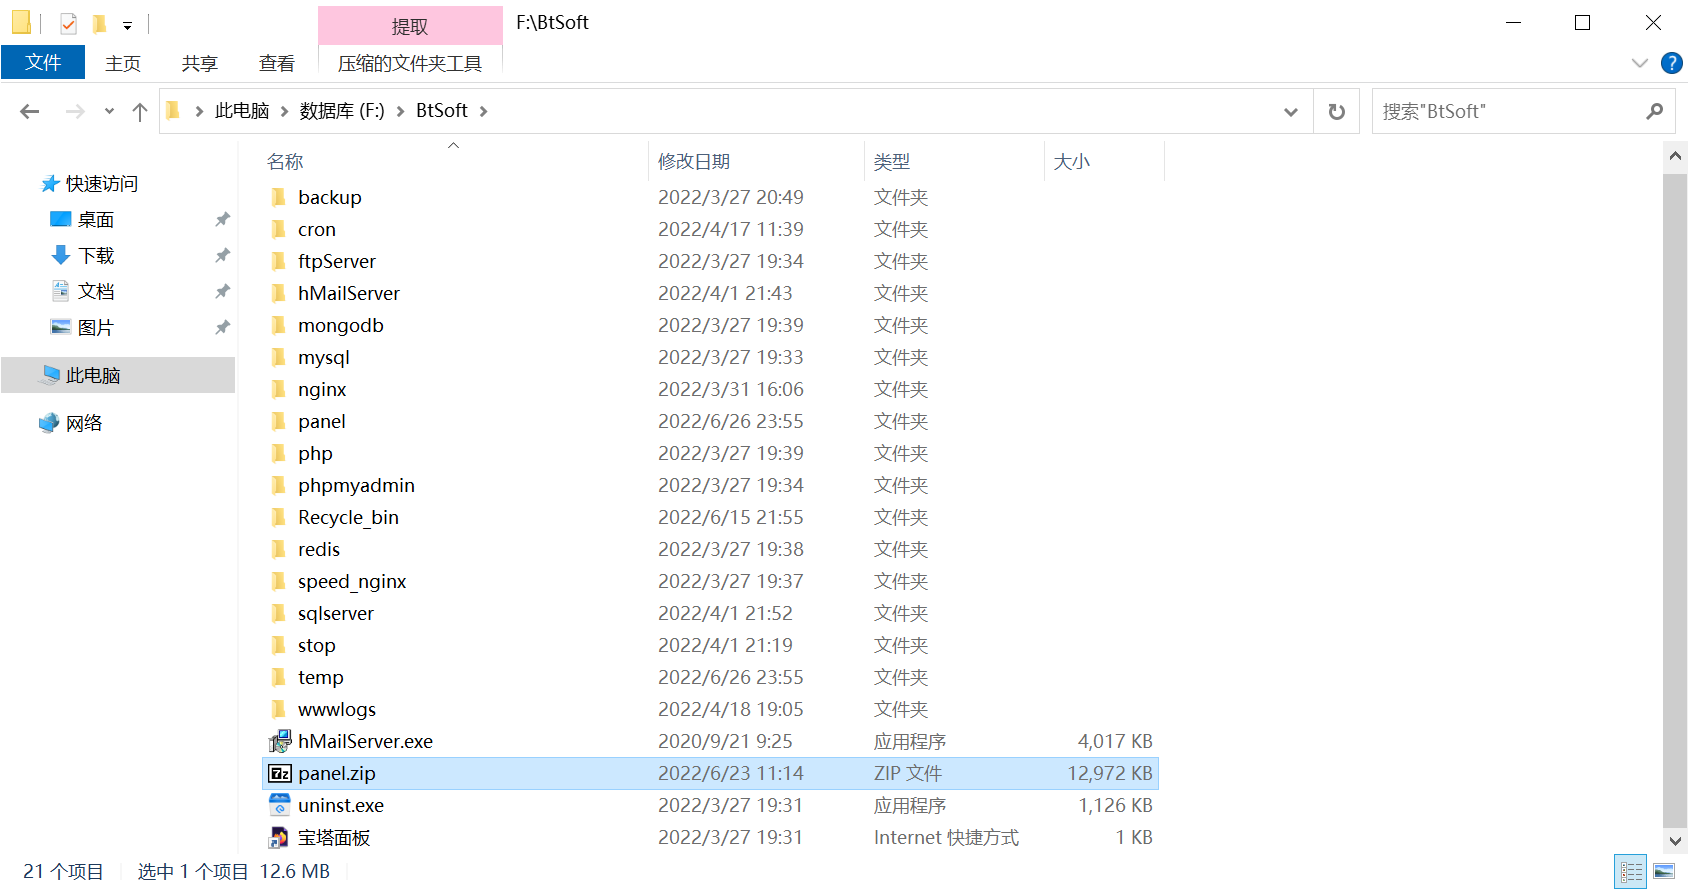
Task: Select the 提取 contextual tab header
Action: pos(410,26)
